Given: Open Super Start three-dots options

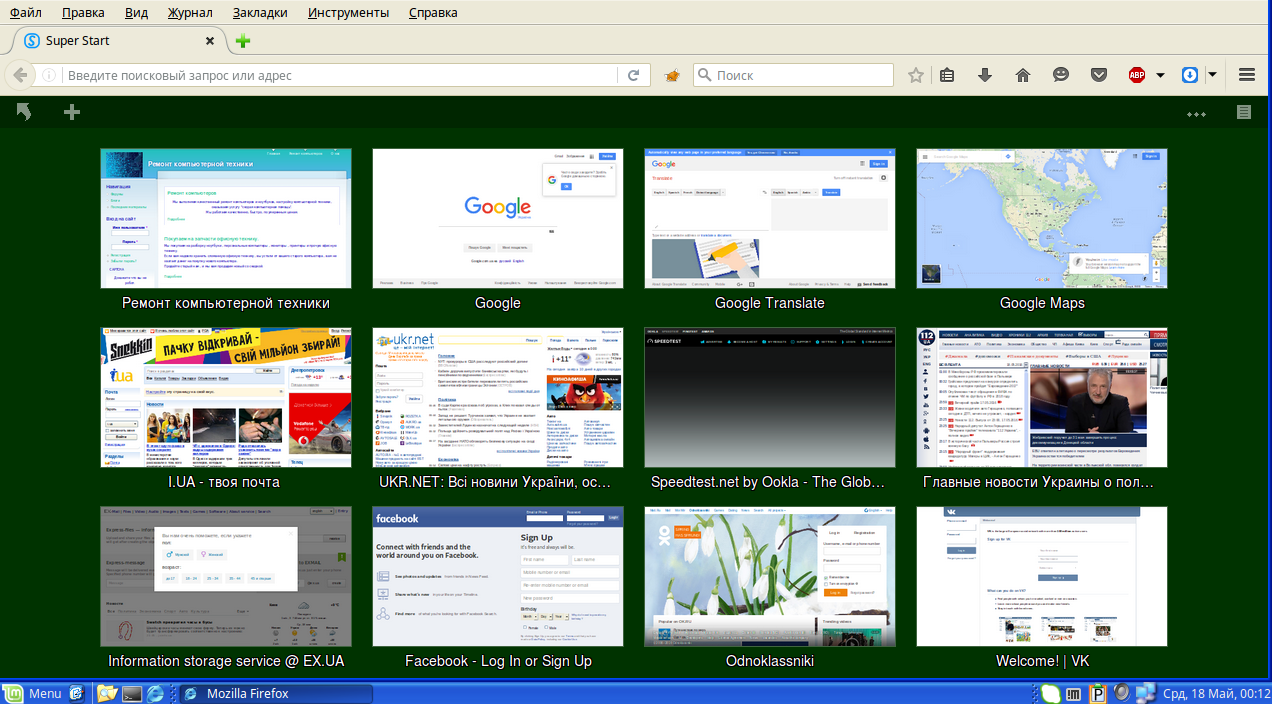Looking at the screenshot, I should click(x=1196, y=113).
